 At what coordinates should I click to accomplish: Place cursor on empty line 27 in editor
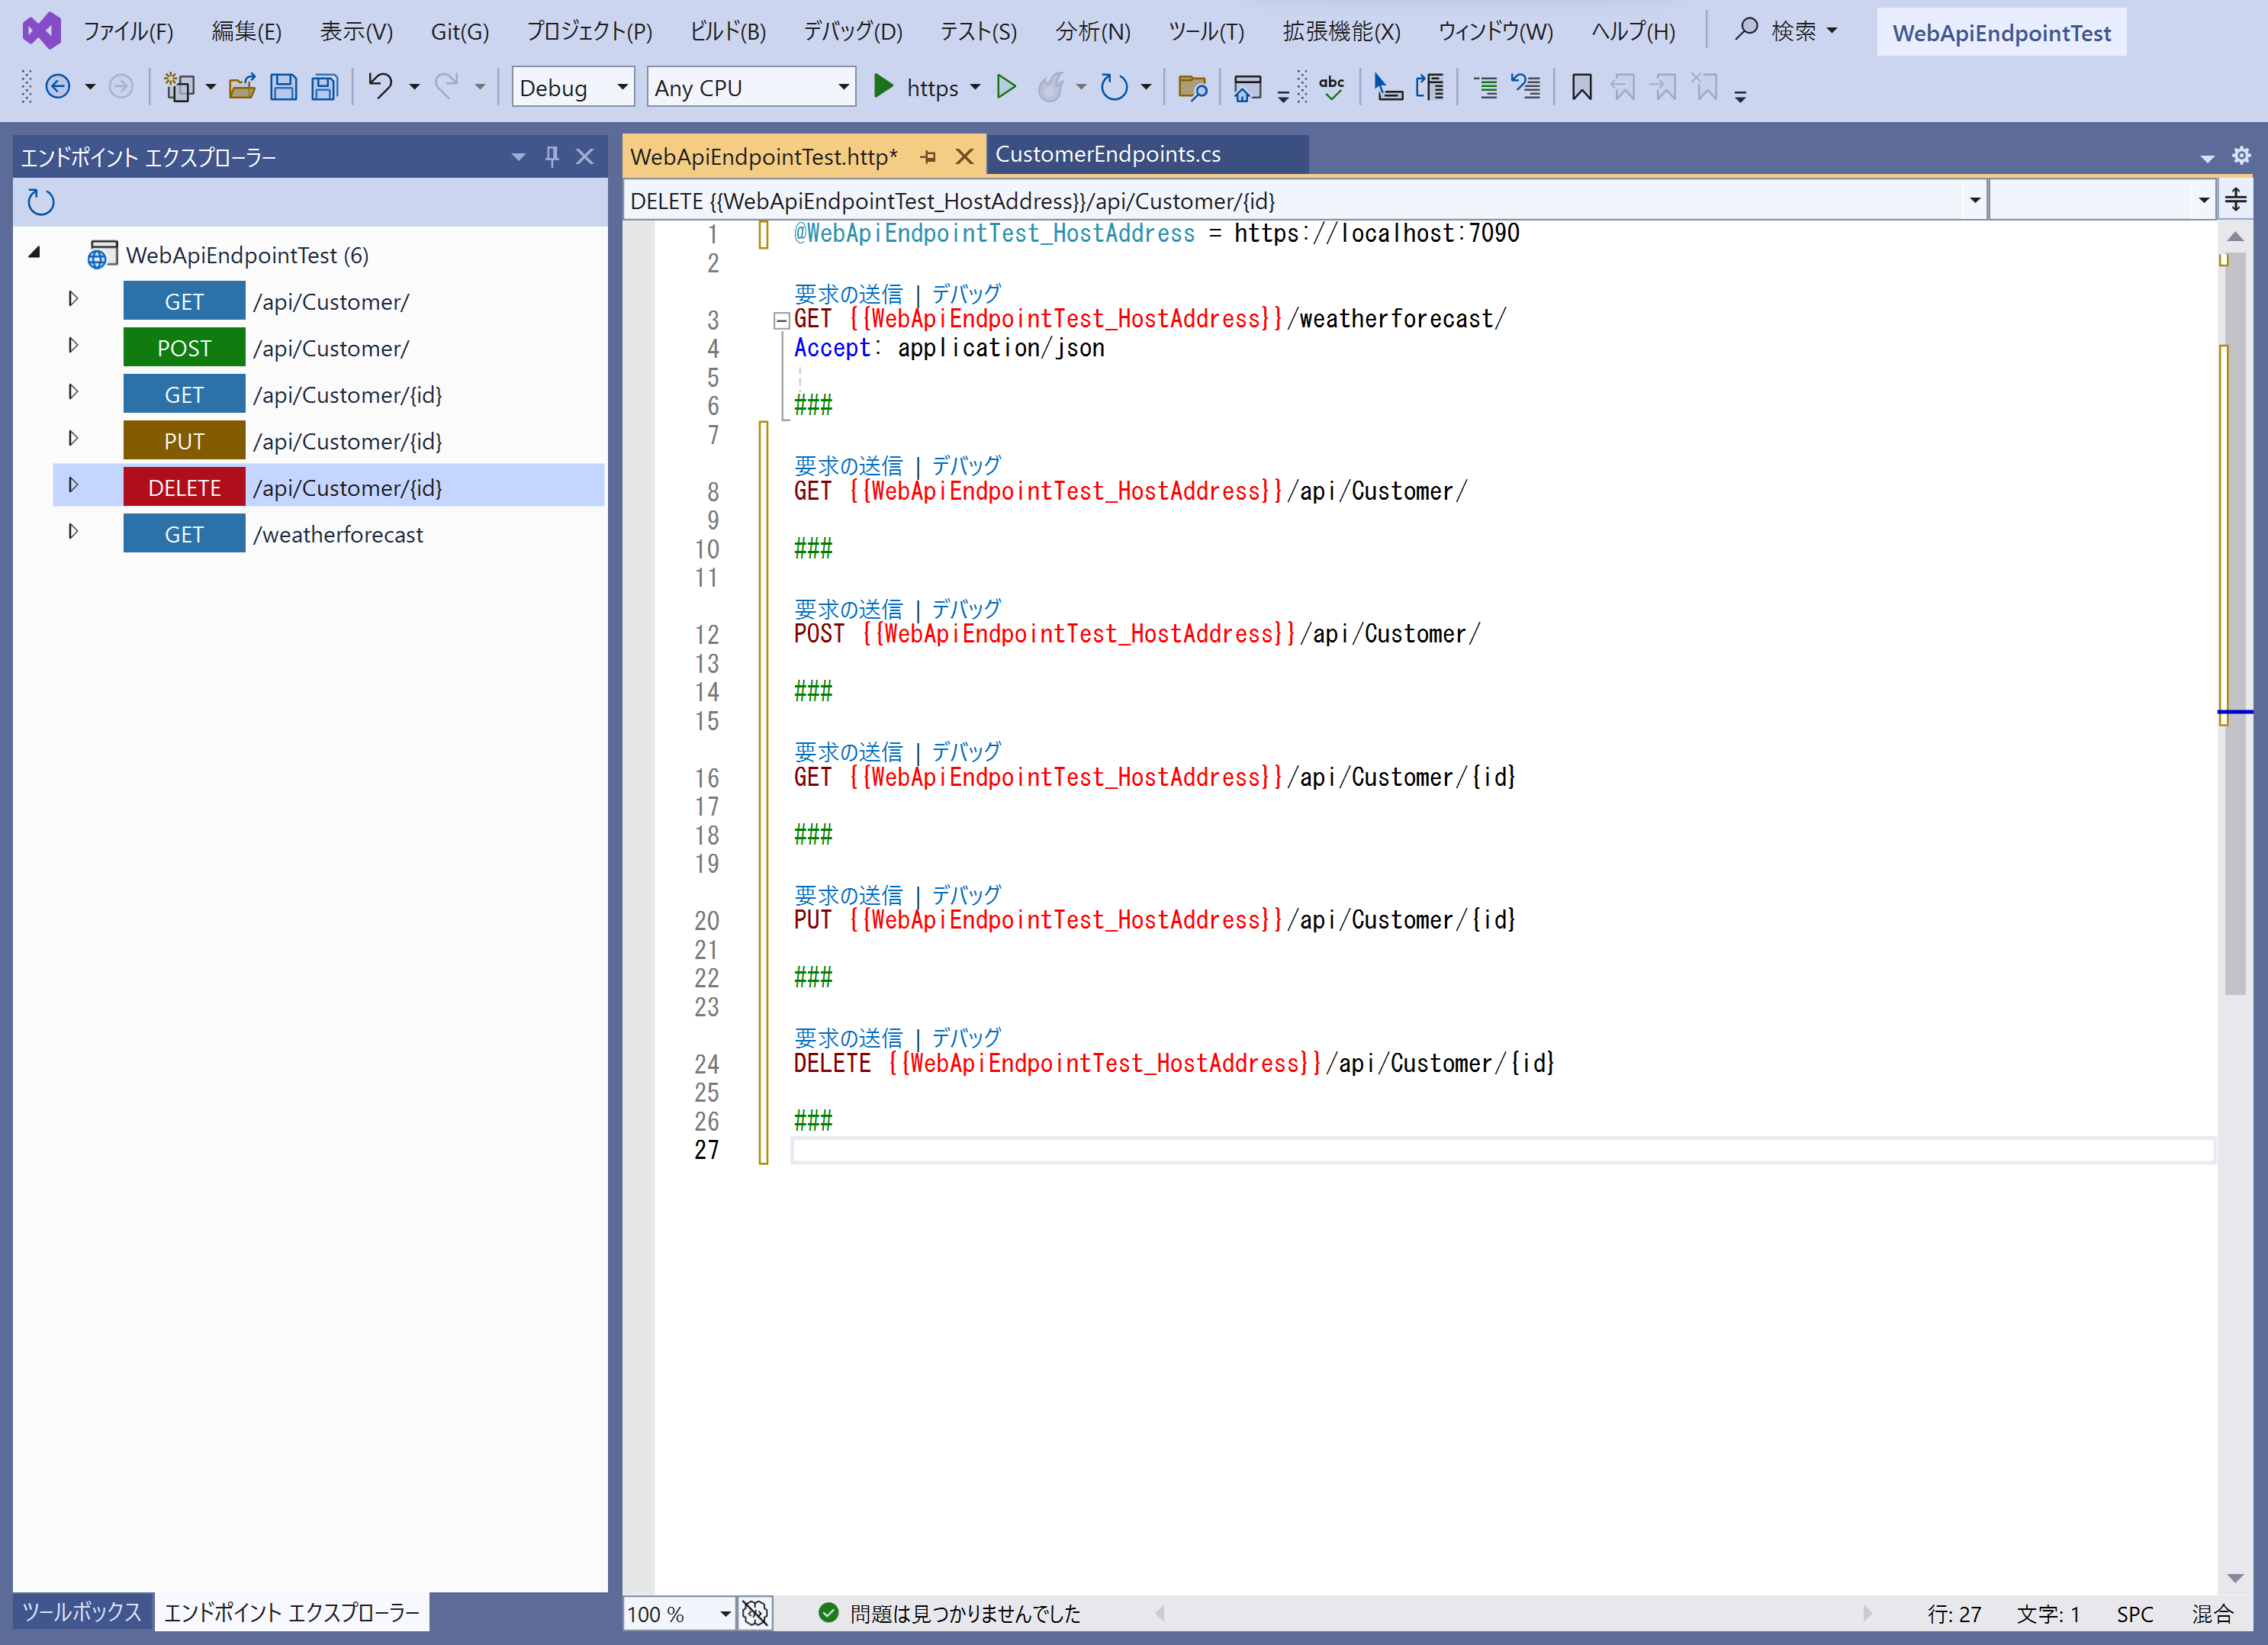(1502, 1150)
